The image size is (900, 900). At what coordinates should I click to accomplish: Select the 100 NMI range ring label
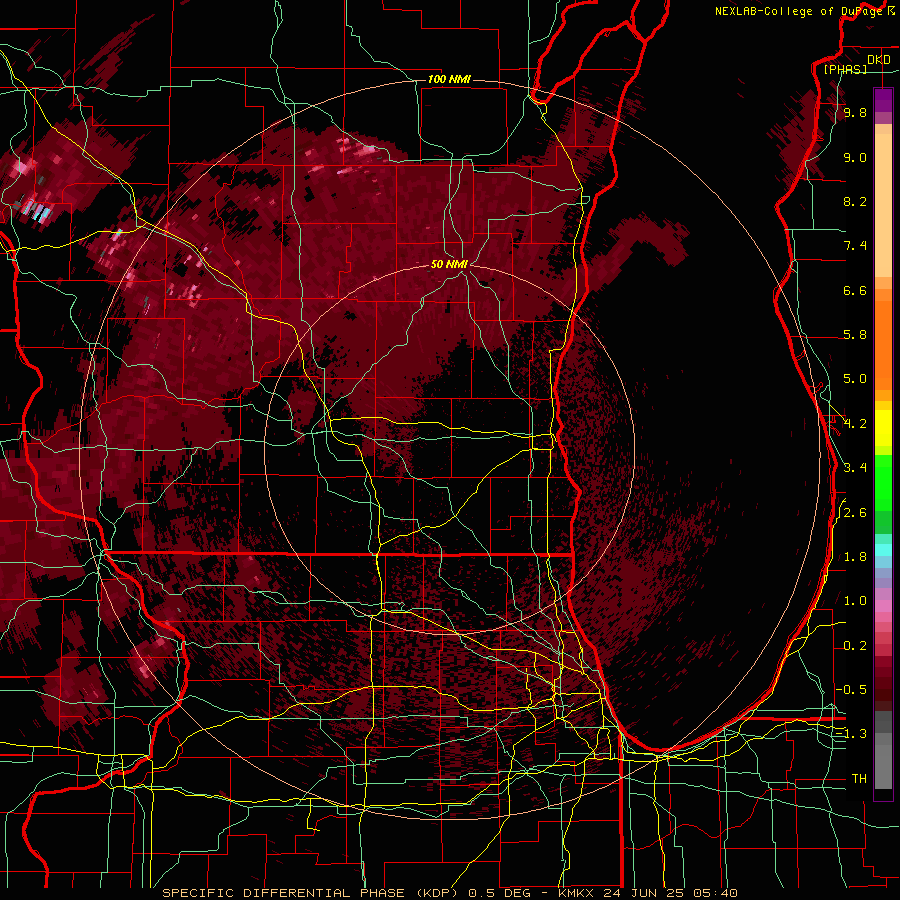(449, 79)
